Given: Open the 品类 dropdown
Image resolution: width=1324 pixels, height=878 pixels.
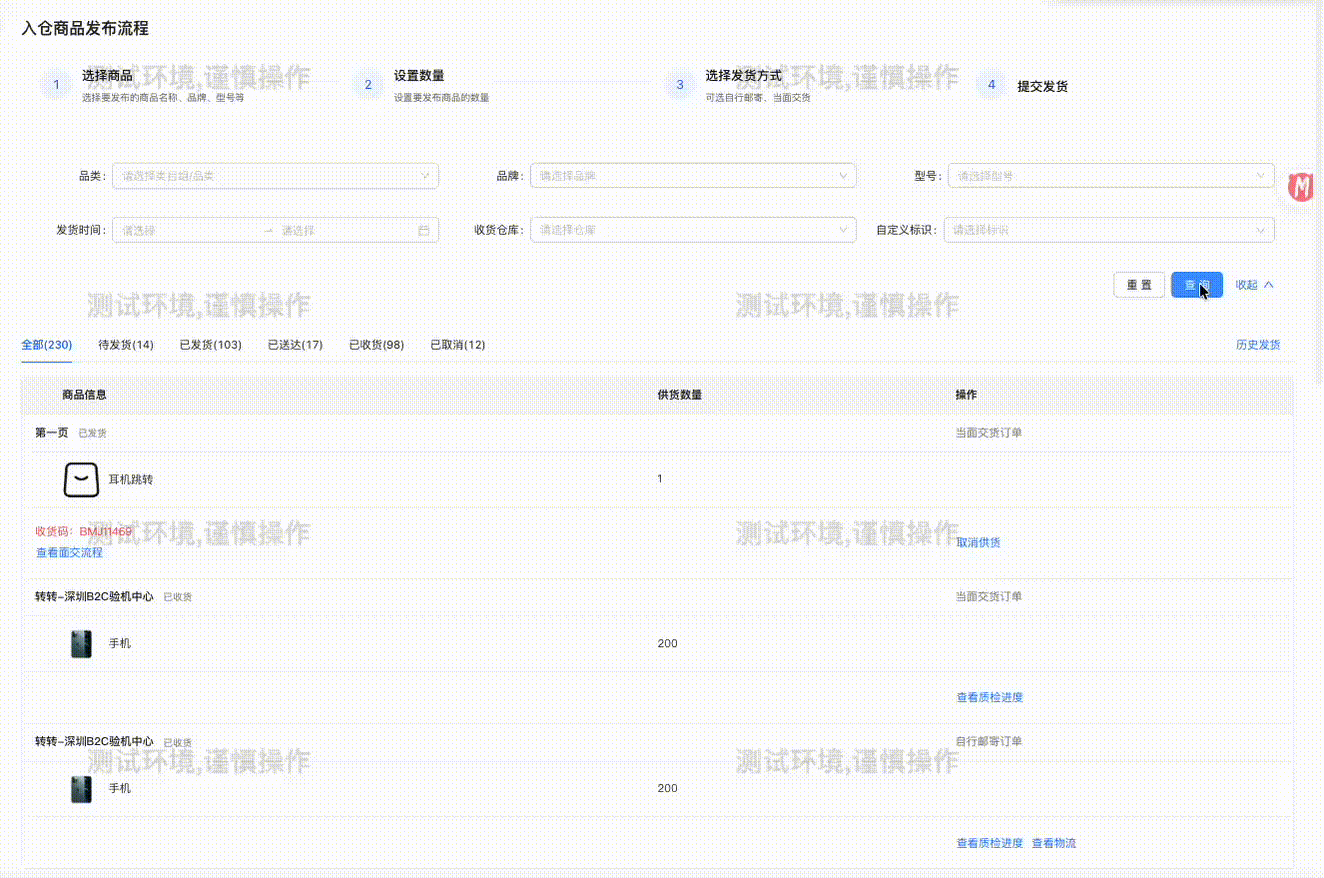Looking at the screenshot, I should 275,175.
